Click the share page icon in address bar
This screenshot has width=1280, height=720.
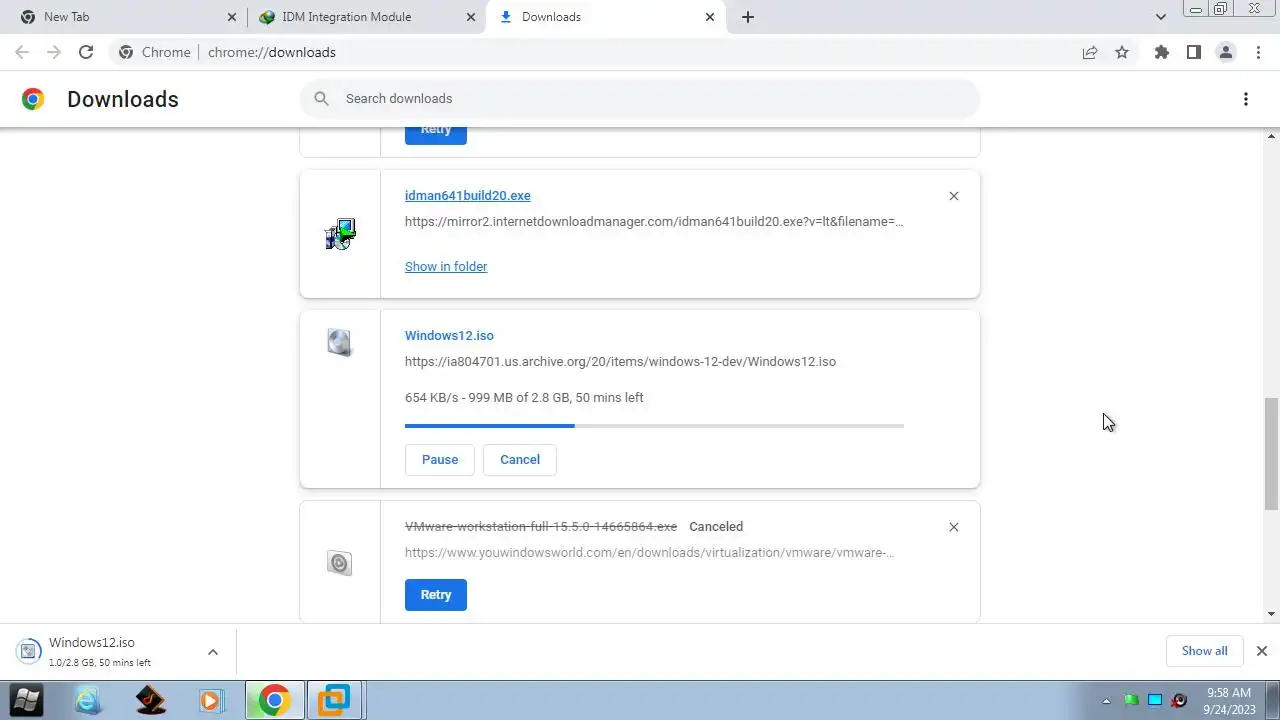tap(1090, 52)
